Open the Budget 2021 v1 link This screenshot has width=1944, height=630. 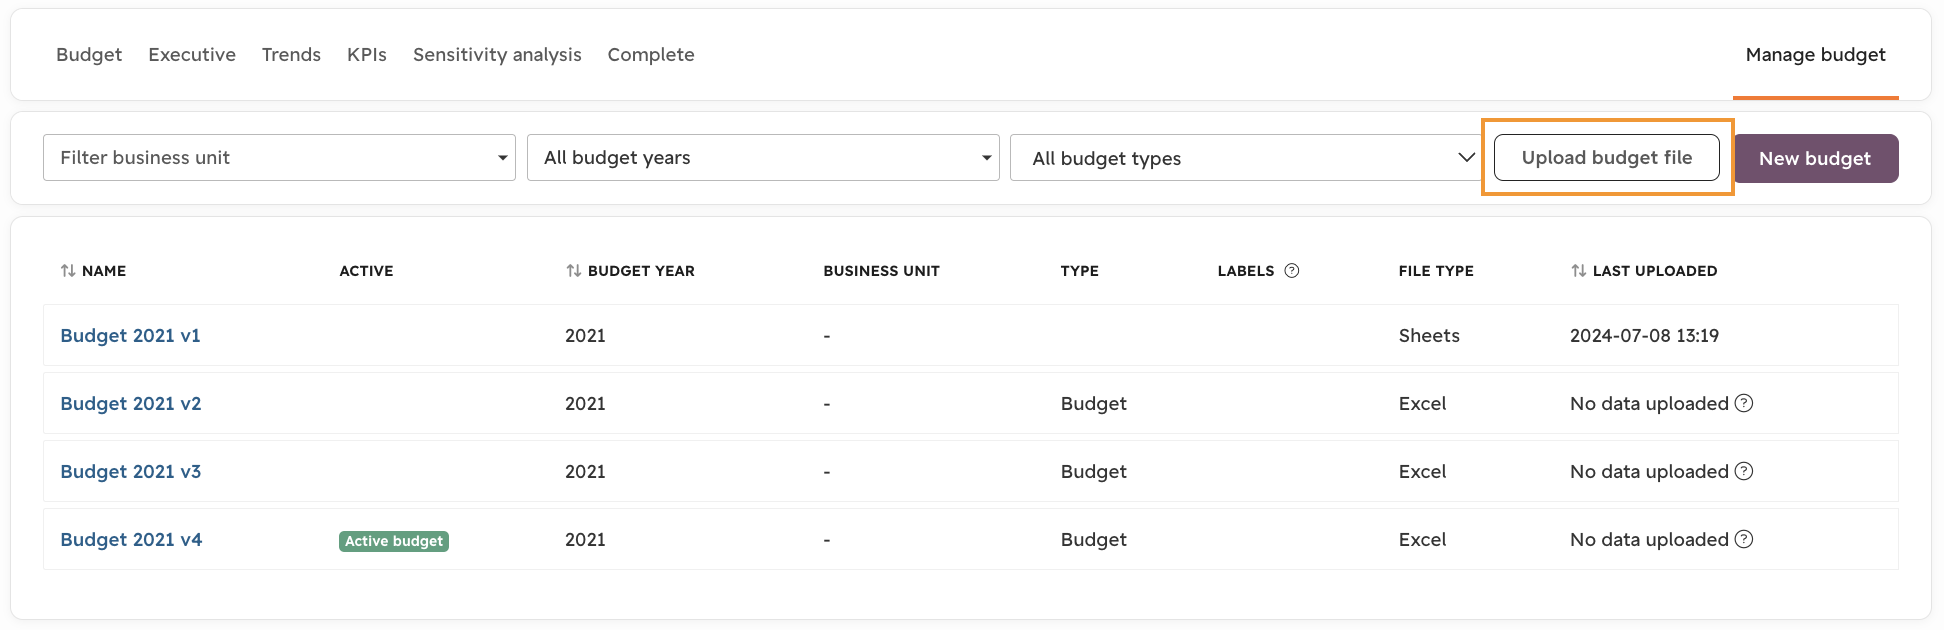point(130,336)
